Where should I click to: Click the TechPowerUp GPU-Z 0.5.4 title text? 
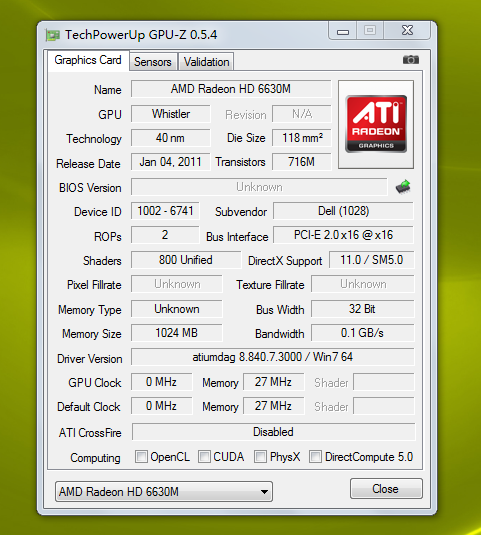pyautogui.click(x=141, y=35)
